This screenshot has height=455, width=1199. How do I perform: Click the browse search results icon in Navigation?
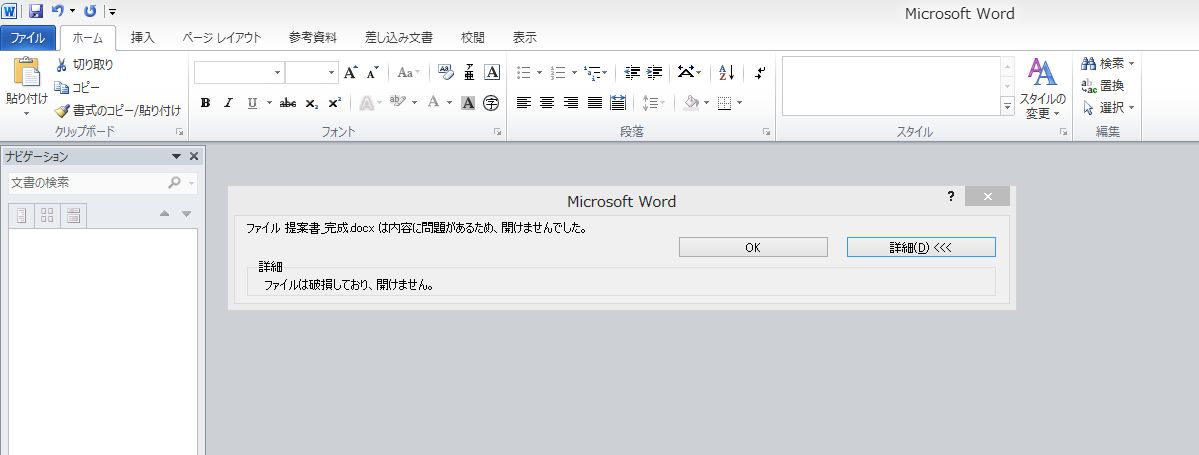73,216
